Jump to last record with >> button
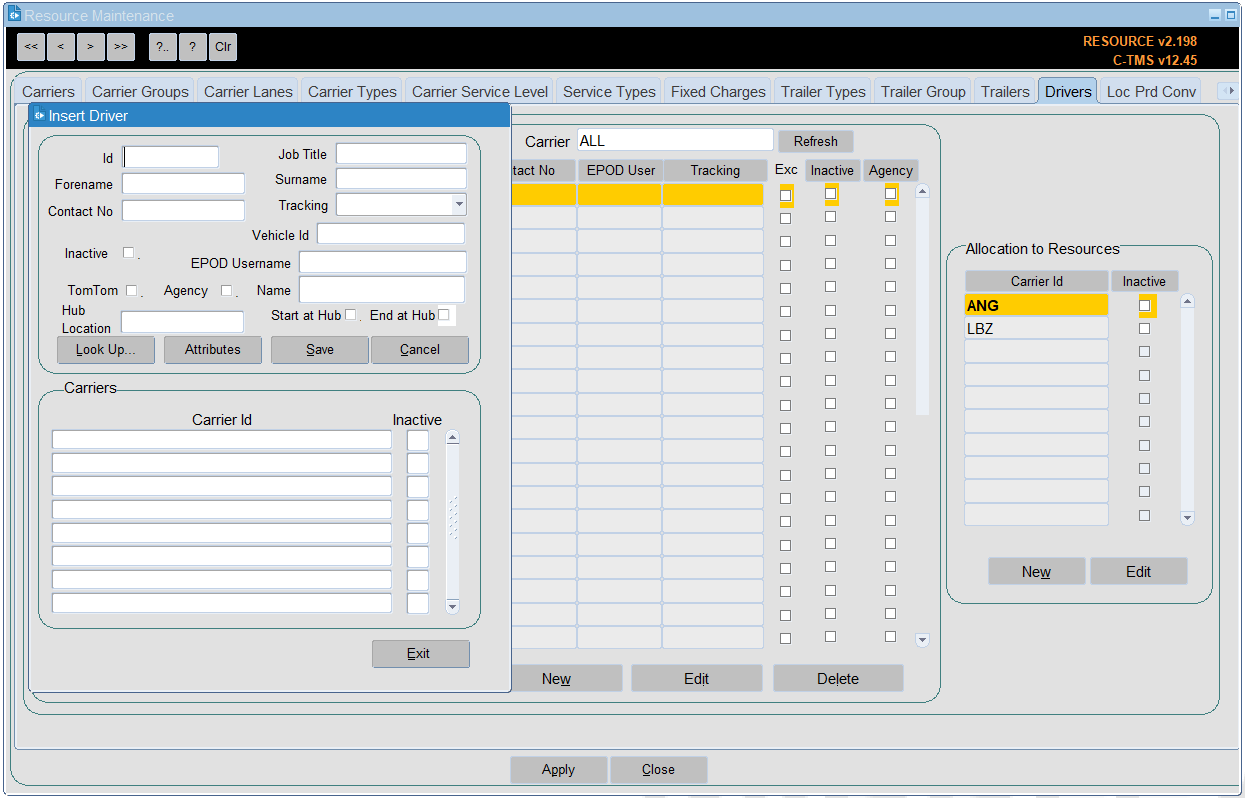Image resolution: width=1245 pixels, height=798 pixels. [121, 47]
